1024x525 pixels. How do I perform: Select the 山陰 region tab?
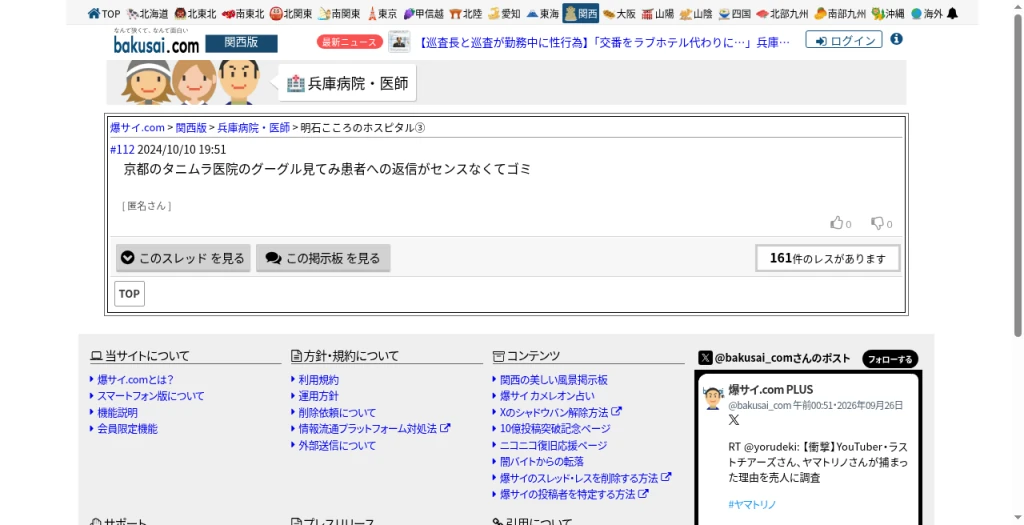point(696,13)
